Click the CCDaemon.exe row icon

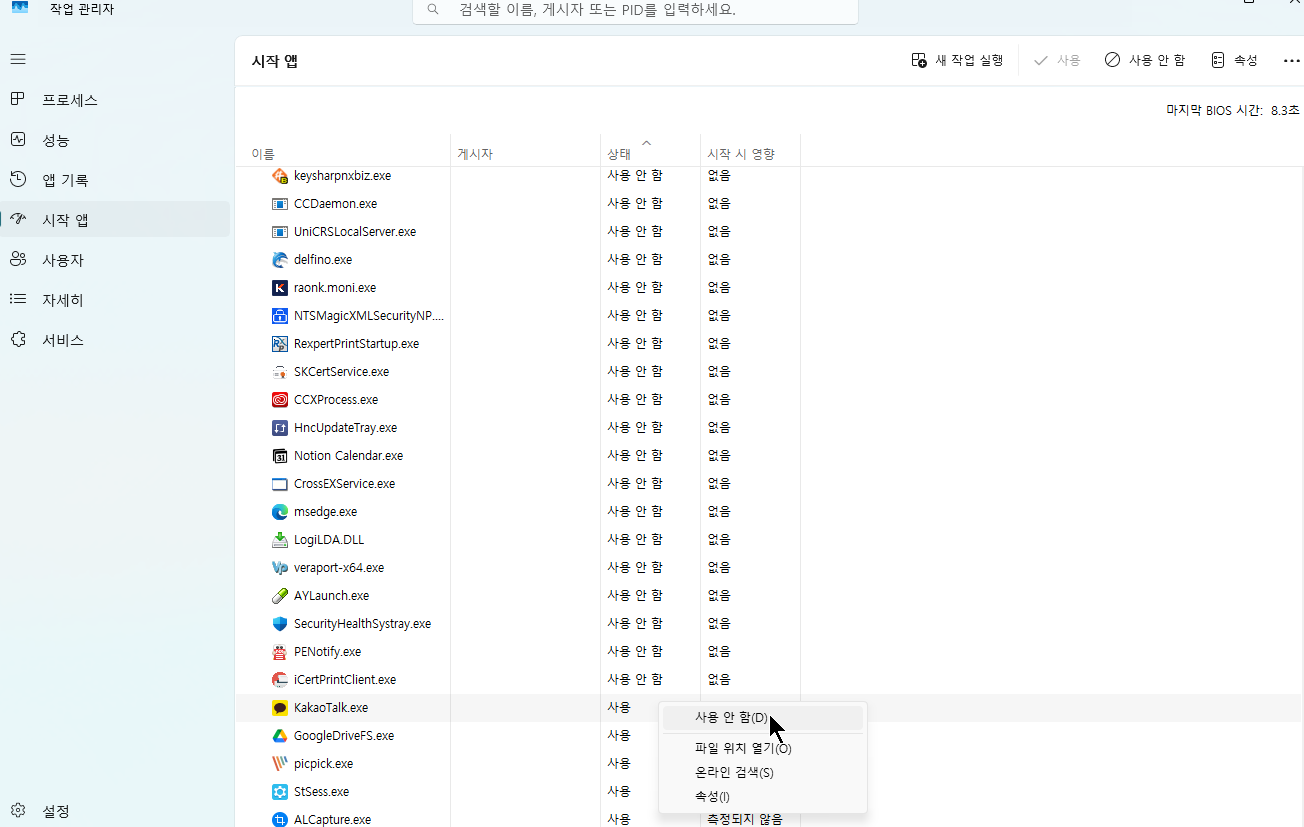pyautogui.click(x=280, y=204)
